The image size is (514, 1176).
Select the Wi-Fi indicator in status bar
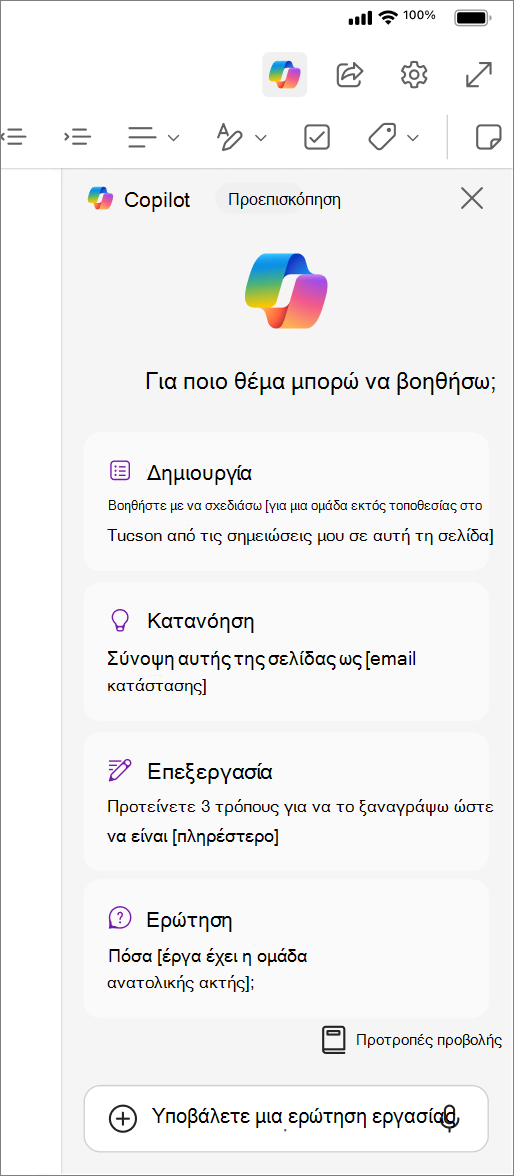388,16
